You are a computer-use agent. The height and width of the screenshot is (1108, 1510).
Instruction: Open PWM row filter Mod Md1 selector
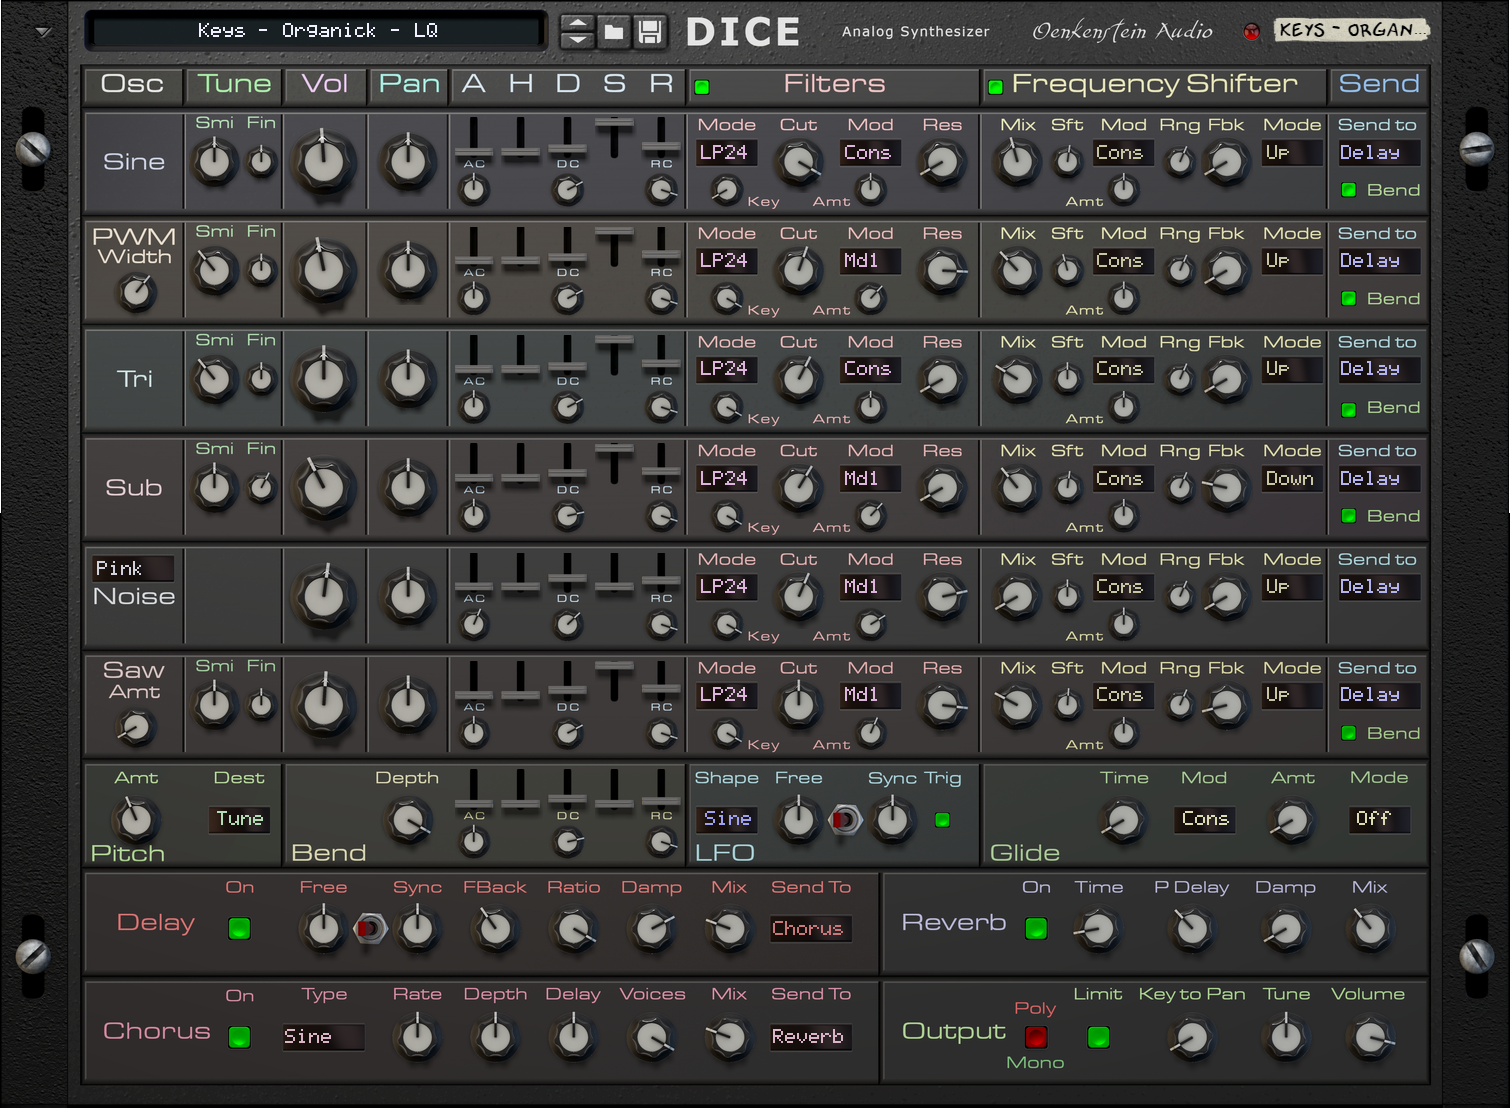pos(870,261)
